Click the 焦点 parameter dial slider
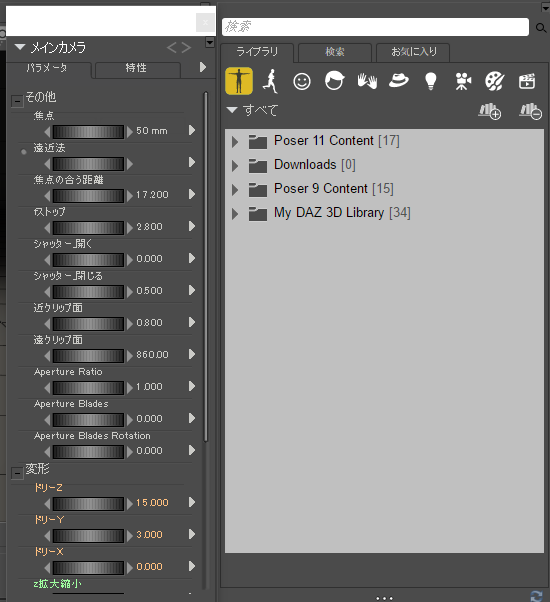The image size is (550, 602). coord(88,131)
